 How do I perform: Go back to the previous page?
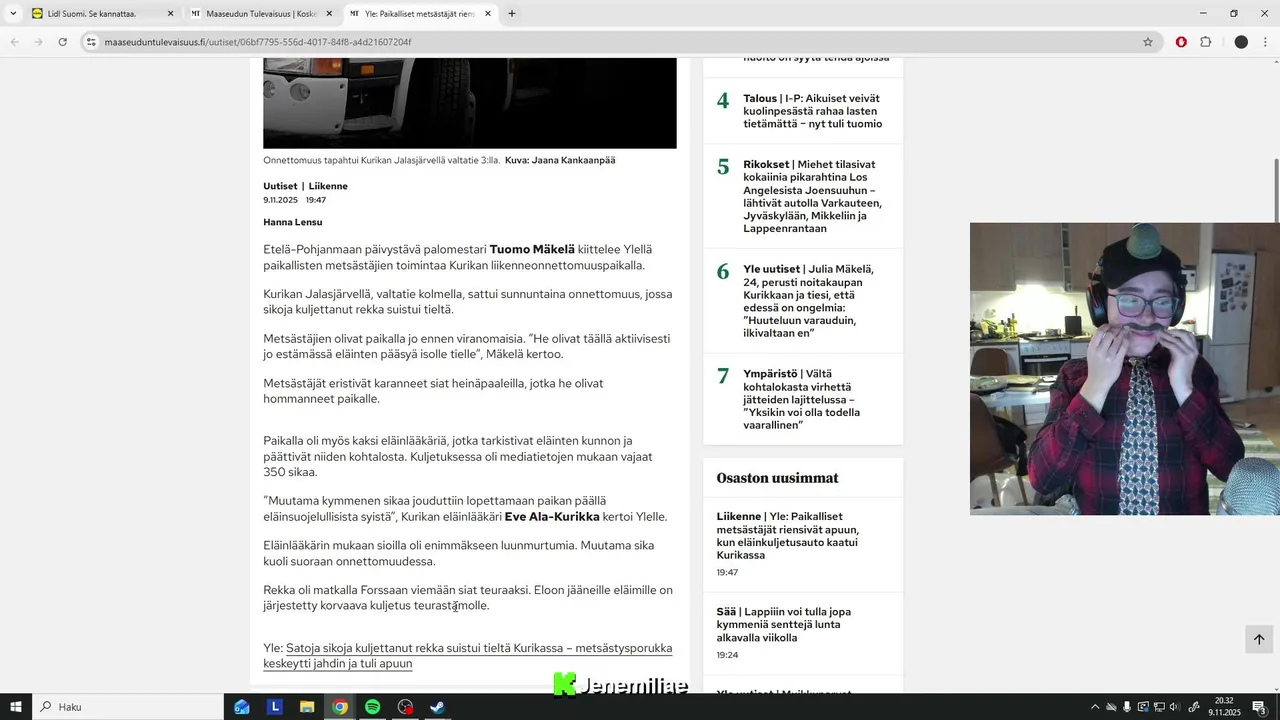(x=14, y=42)
